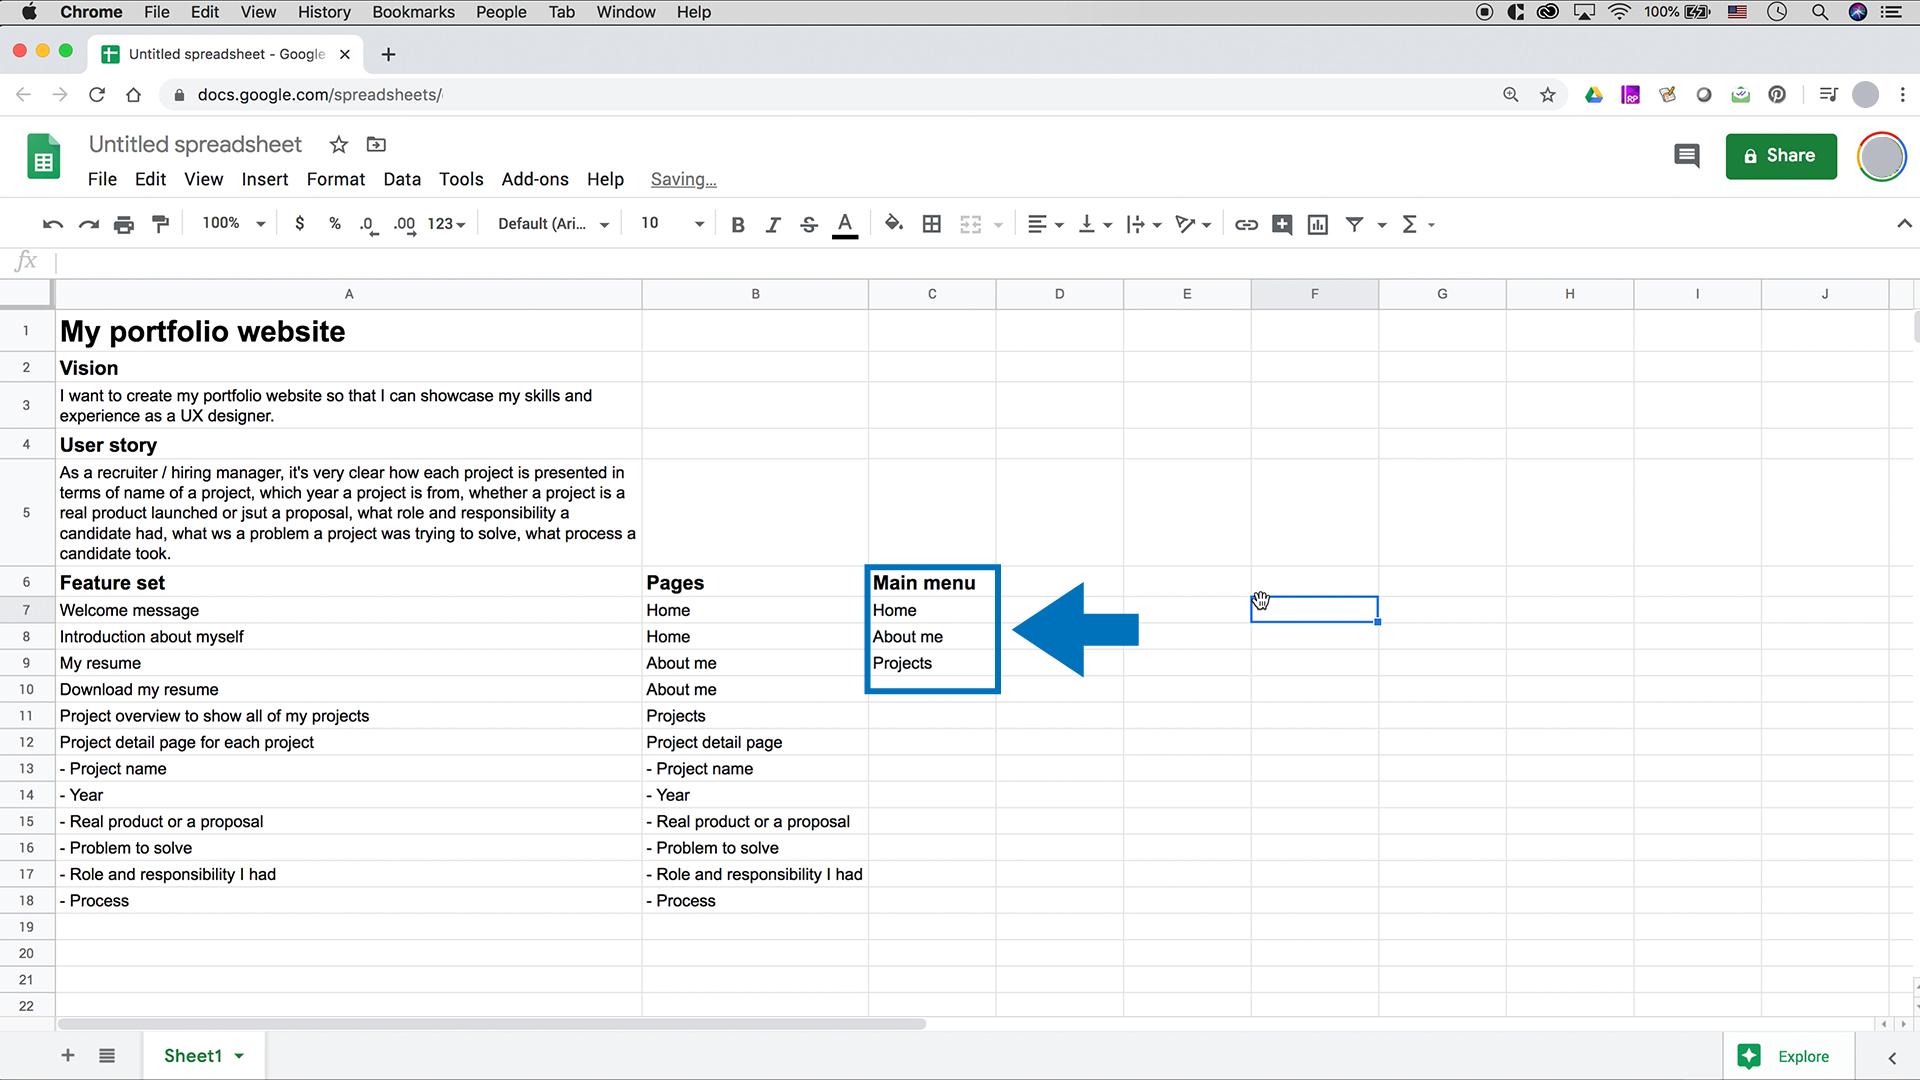
Task: Format as percent
Action: [x=335, y=224]
